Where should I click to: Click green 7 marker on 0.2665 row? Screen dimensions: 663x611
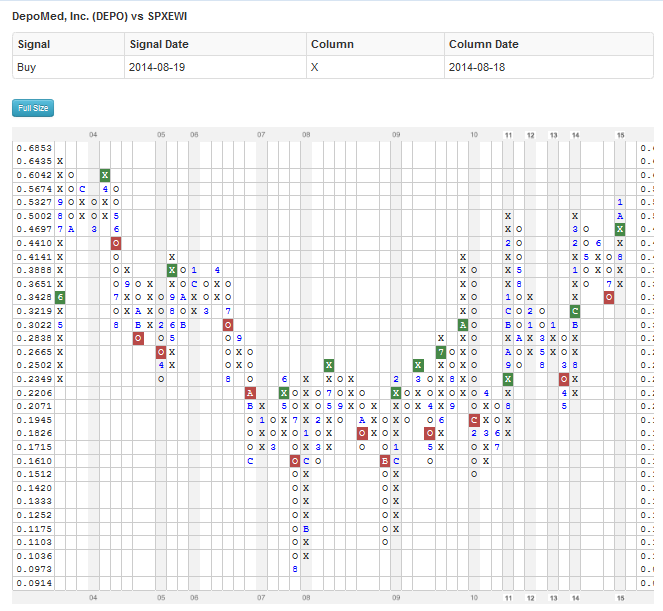[440, 352]
